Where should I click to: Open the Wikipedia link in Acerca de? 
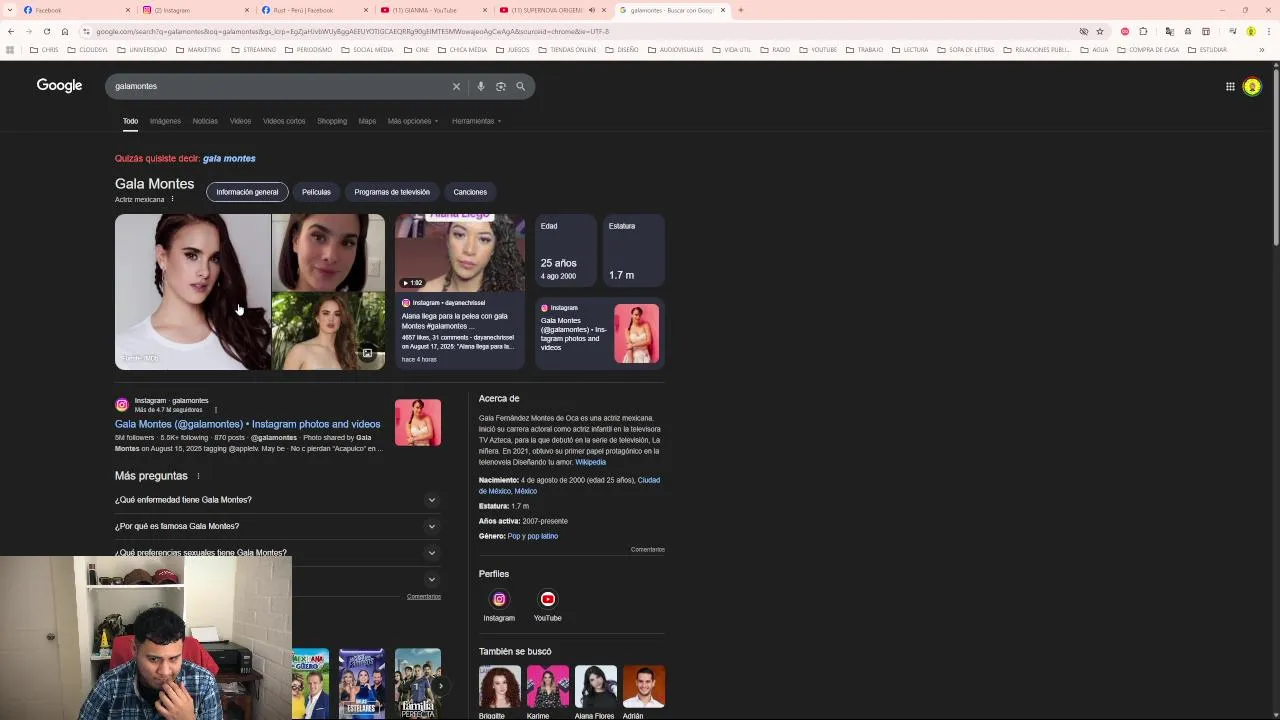point(590,462)
